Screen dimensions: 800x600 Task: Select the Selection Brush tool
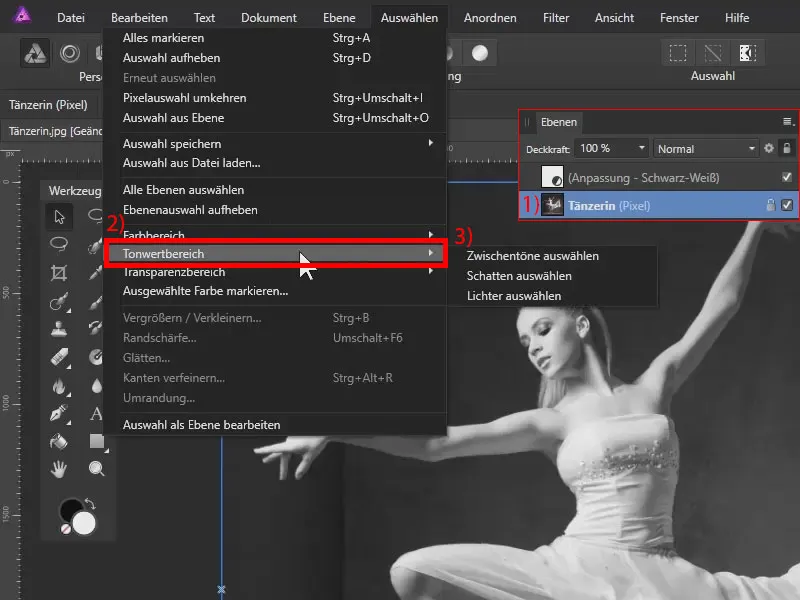95,246
